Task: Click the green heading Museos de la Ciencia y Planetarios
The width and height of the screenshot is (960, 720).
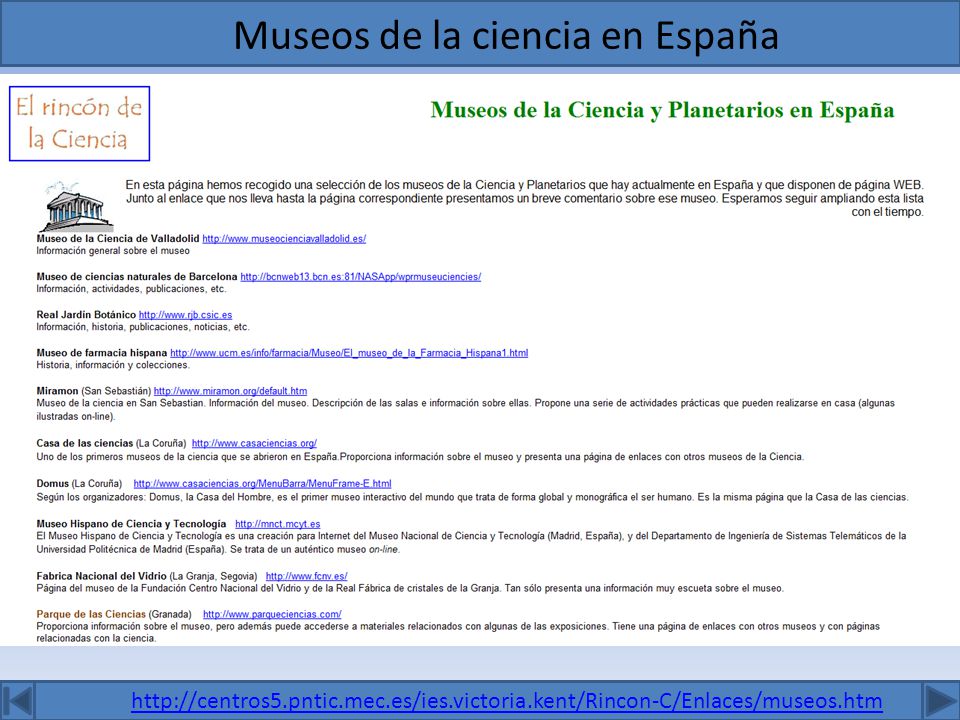Action: point(662,110)
